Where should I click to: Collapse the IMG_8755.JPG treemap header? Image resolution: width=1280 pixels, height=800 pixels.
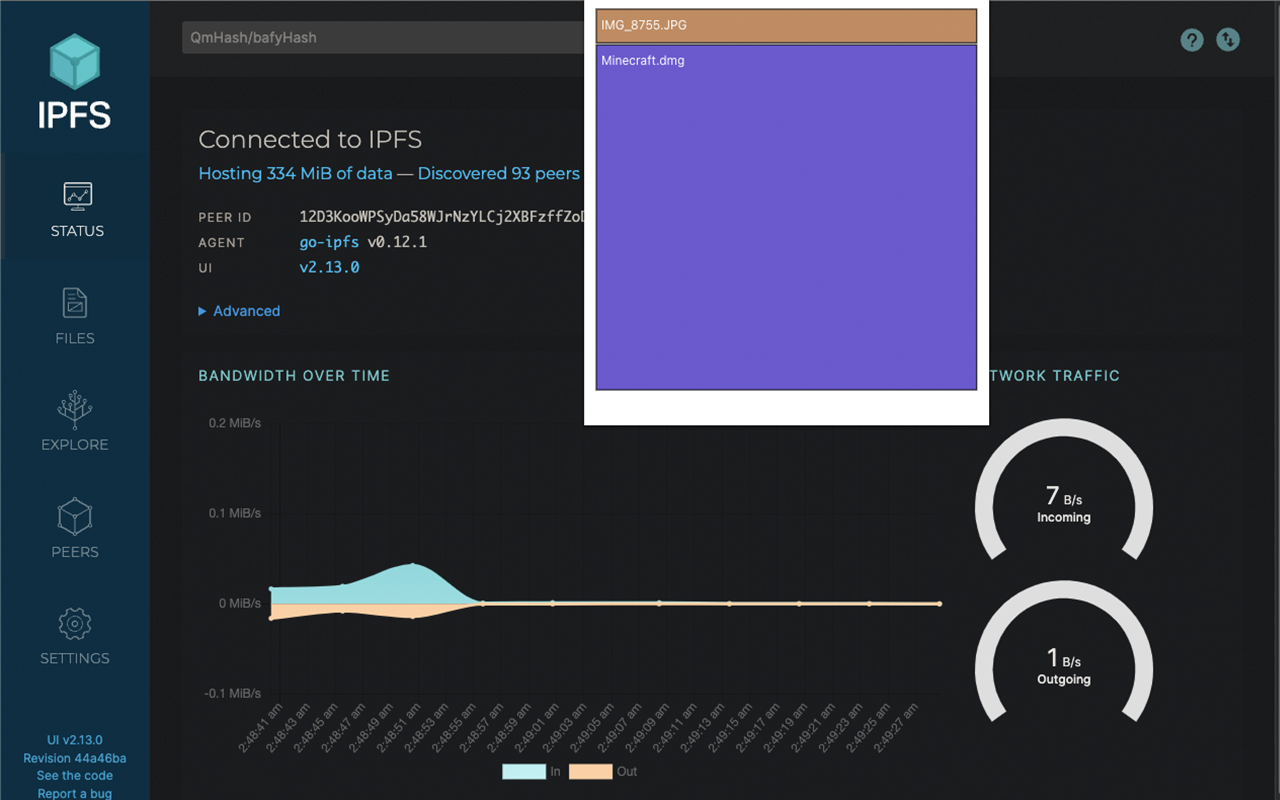[786, 25]
